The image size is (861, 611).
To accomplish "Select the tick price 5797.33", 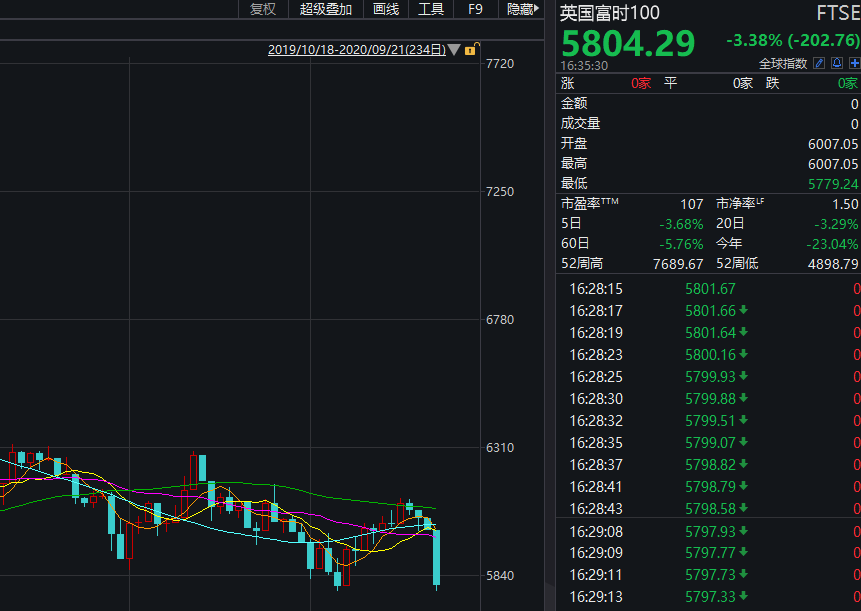I will (710, 597).
